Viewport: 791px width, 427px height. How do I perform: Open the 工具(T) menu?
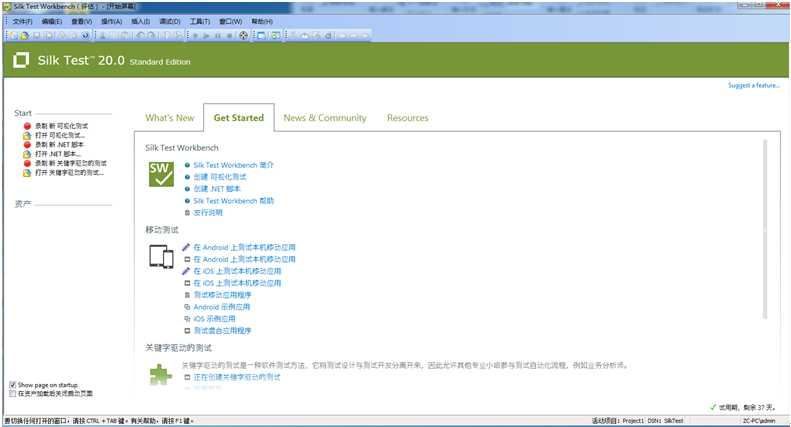tap(200, 22)
